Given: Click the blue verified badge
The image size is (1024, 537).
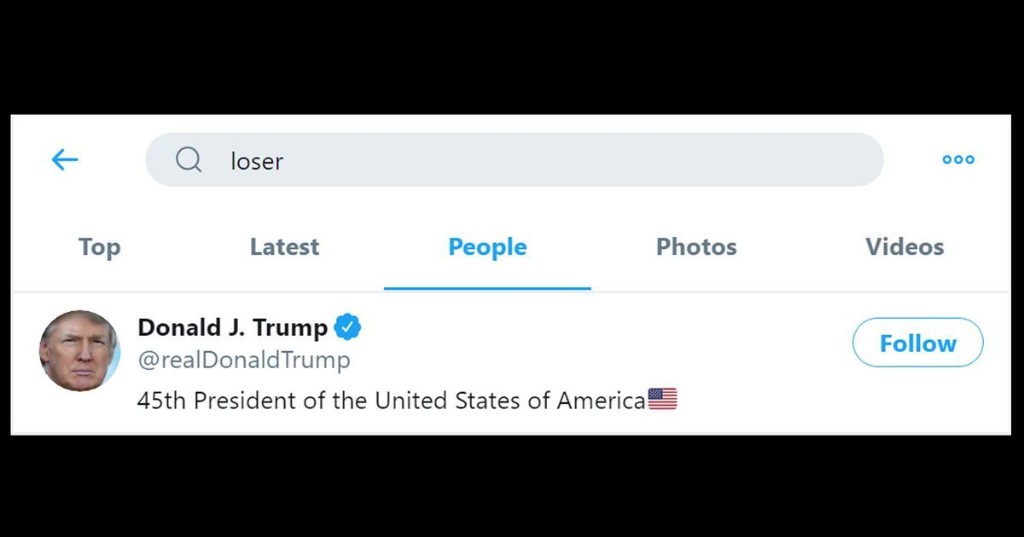Looking at the screenshot, I should [x=347, y=327].
